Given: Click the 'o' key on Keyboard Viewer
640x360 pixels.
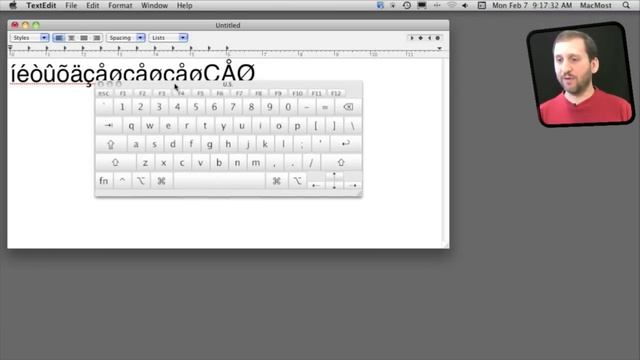Looking at the screenshot, I should click(279, 126).
